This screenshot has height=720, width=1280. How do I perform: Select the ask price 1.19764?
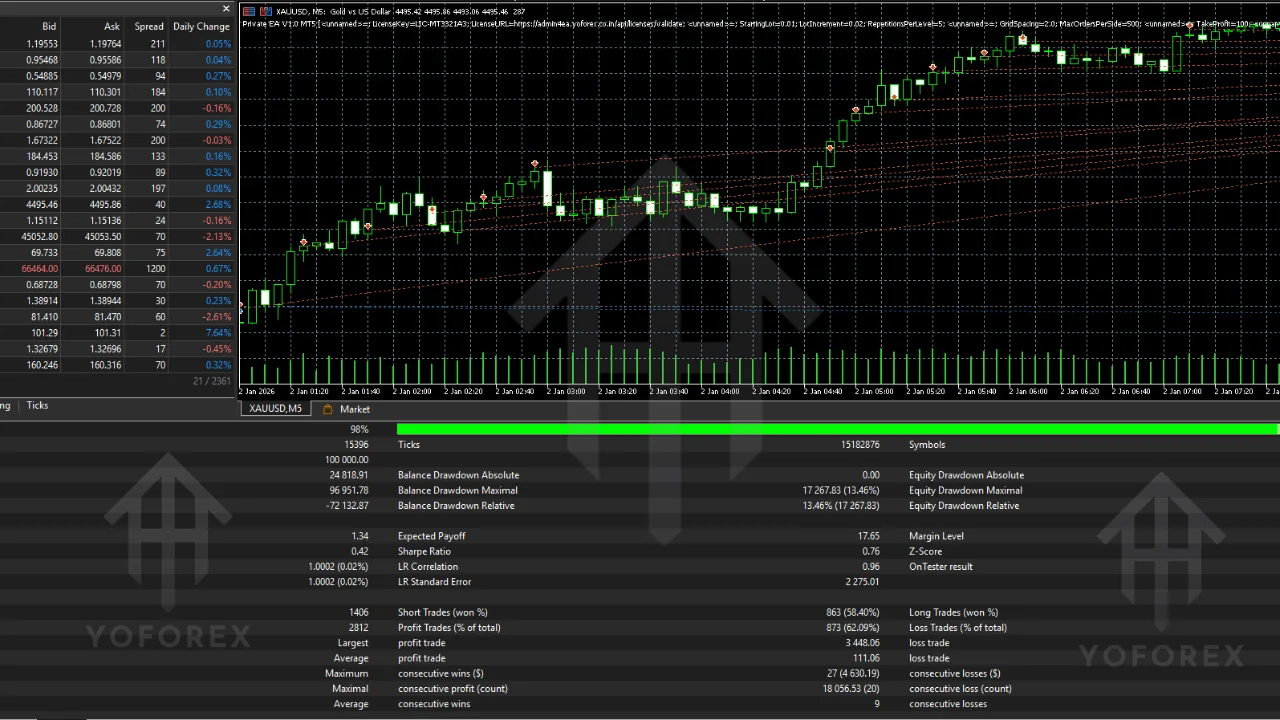(105, 44)
